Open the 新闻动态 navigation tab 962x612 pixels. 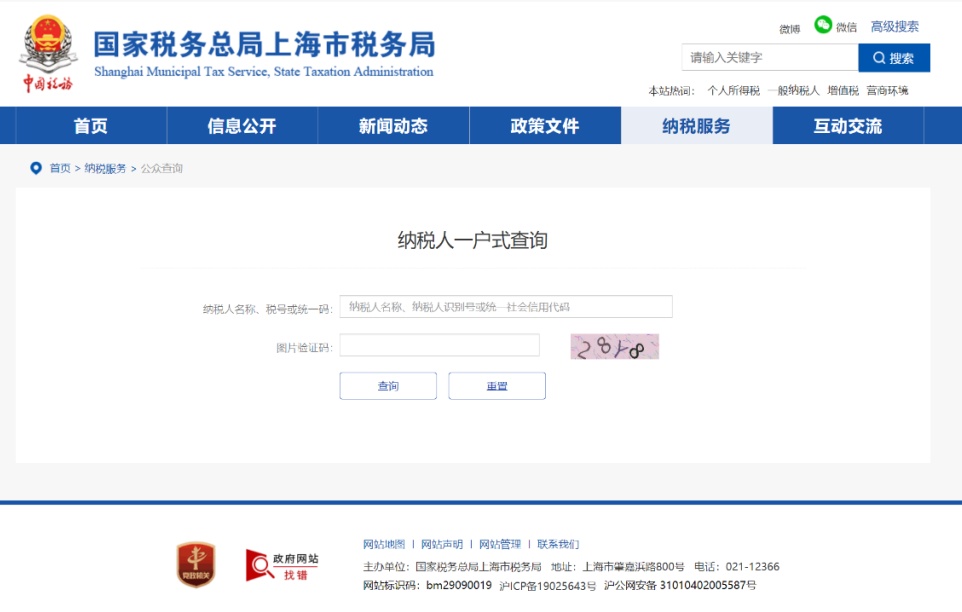393,126
